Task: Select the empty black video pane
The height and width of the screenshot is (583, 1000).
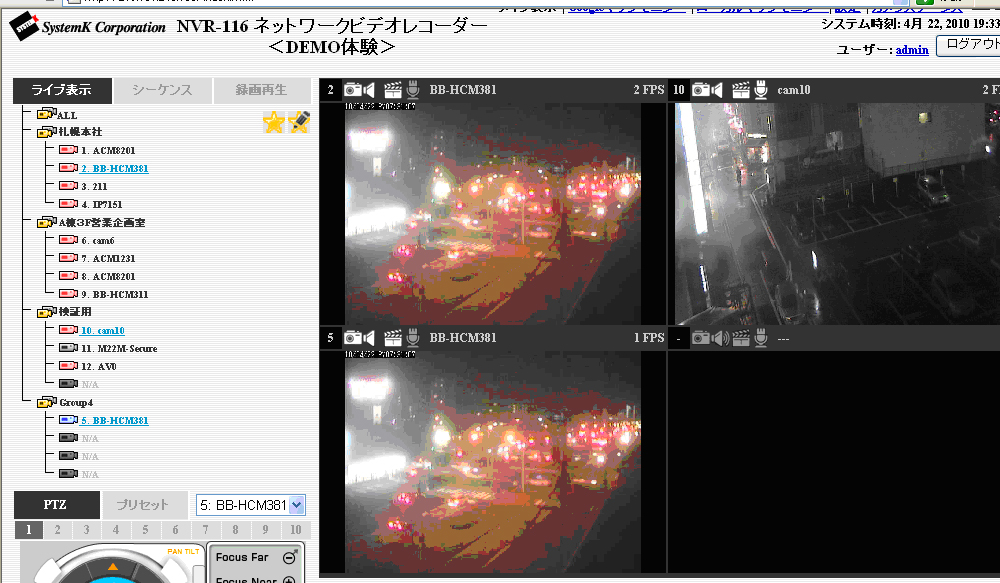Action: pos(834,461)
